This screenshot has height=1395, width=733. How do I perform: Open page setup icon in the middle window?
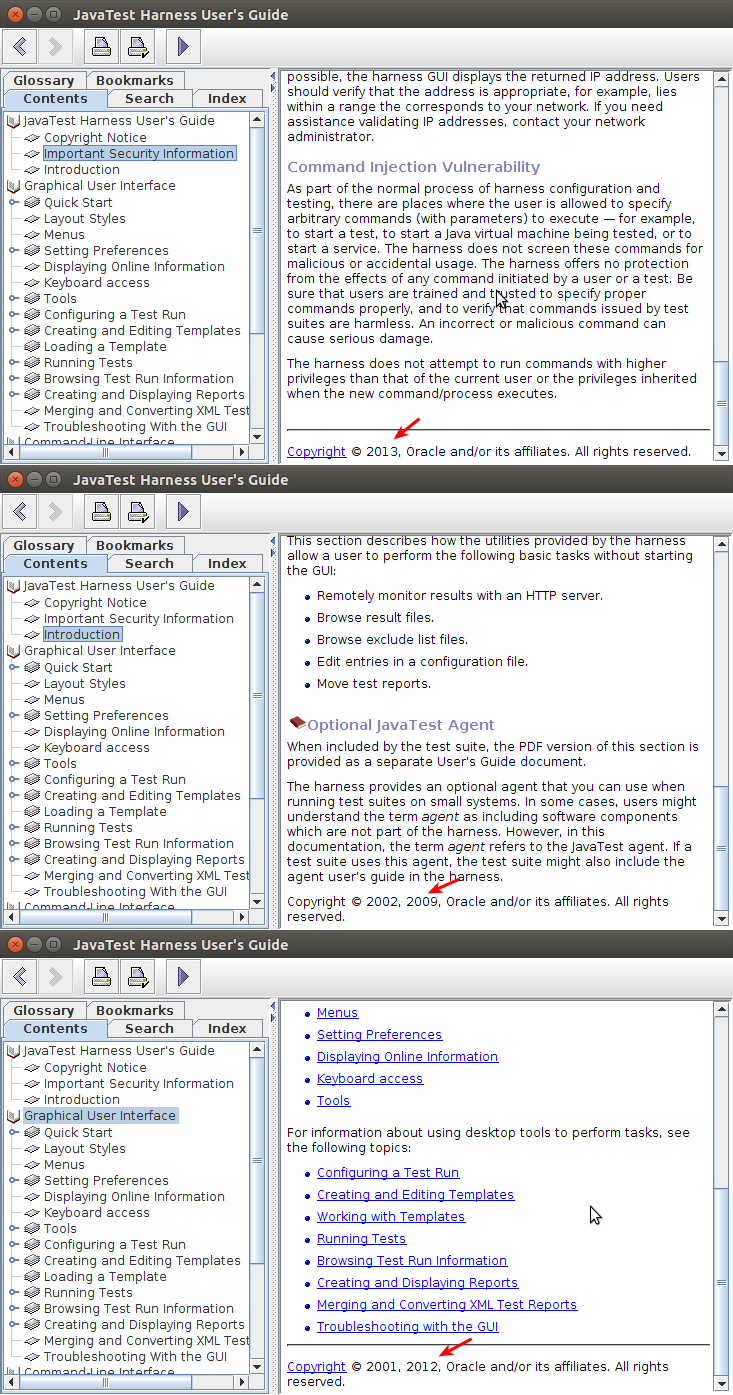click(x=137, y=511)
